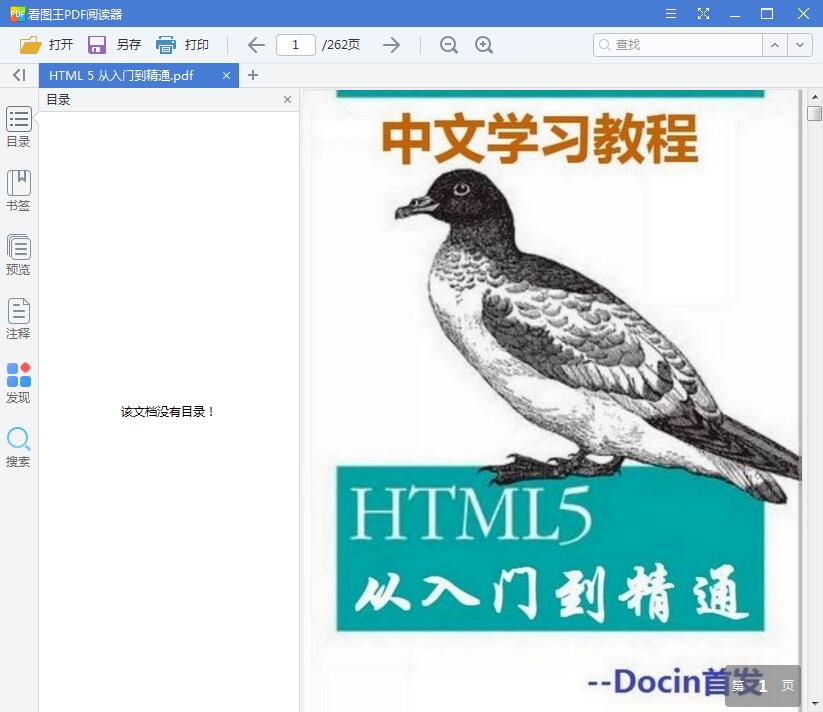Open the hamburger menu in the title bar

[670, 14]
